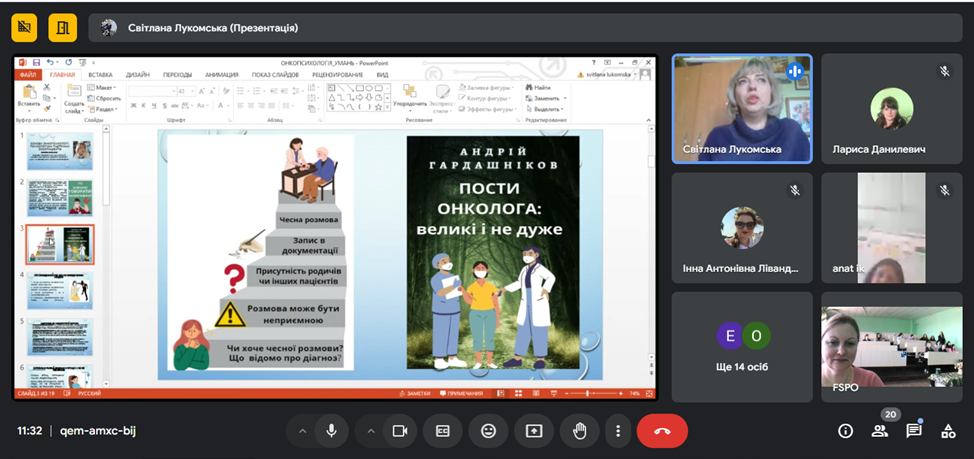Open the Контур фигуры dropdown
The width and height of the screenshot is (974, 459).
[486, 98]
